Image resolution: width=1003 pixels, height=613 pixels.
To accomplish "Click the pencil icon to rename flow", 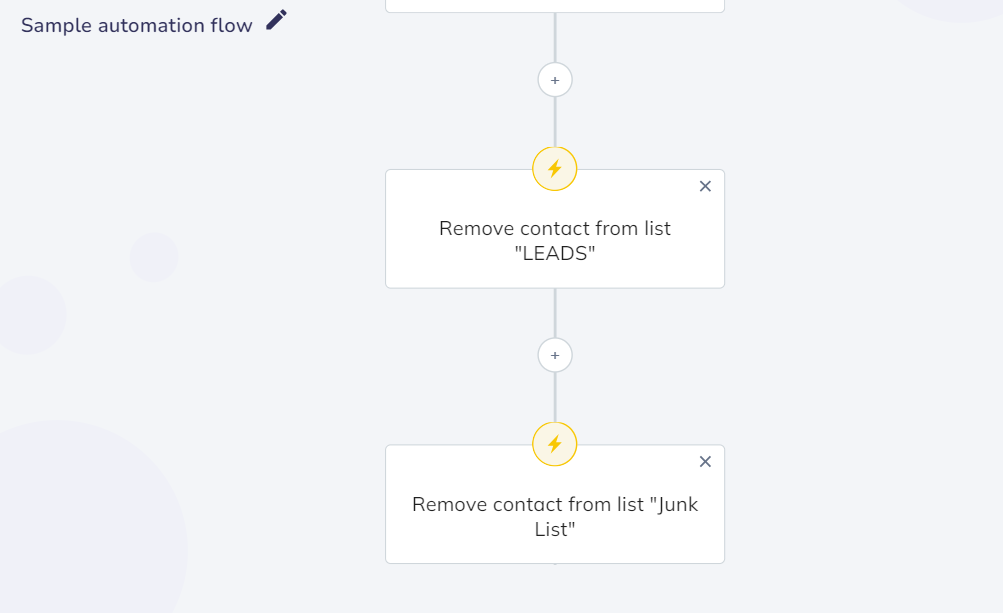I will 276,20.
